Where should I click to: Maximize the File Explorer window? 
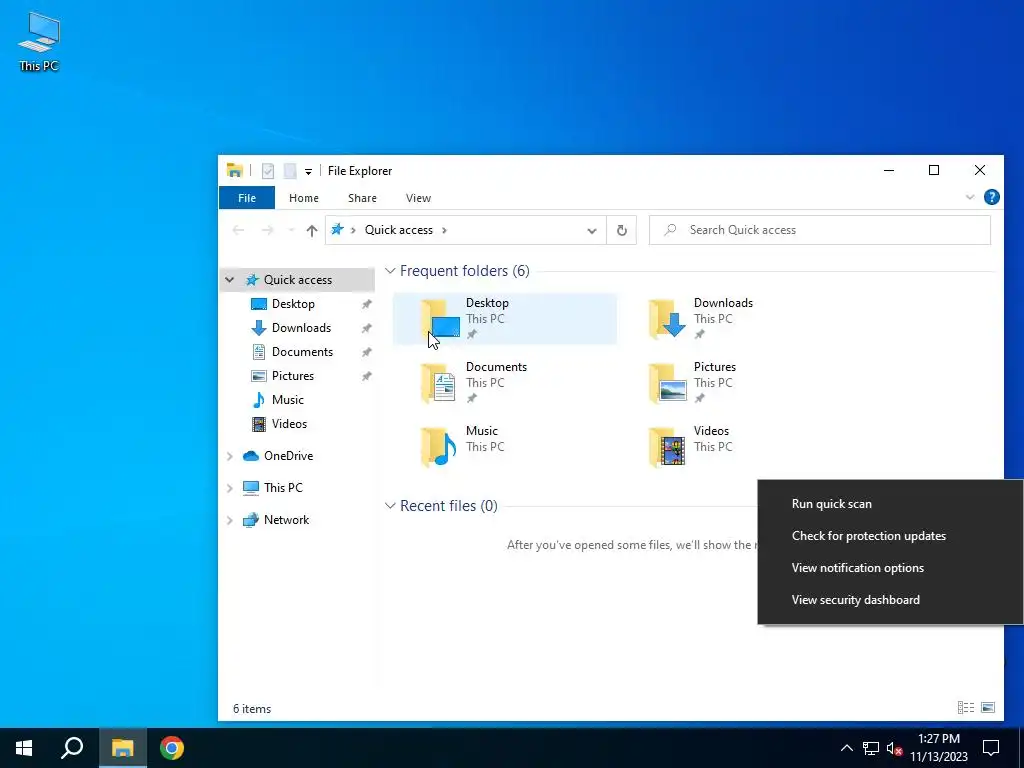click(x=934, y=170)
